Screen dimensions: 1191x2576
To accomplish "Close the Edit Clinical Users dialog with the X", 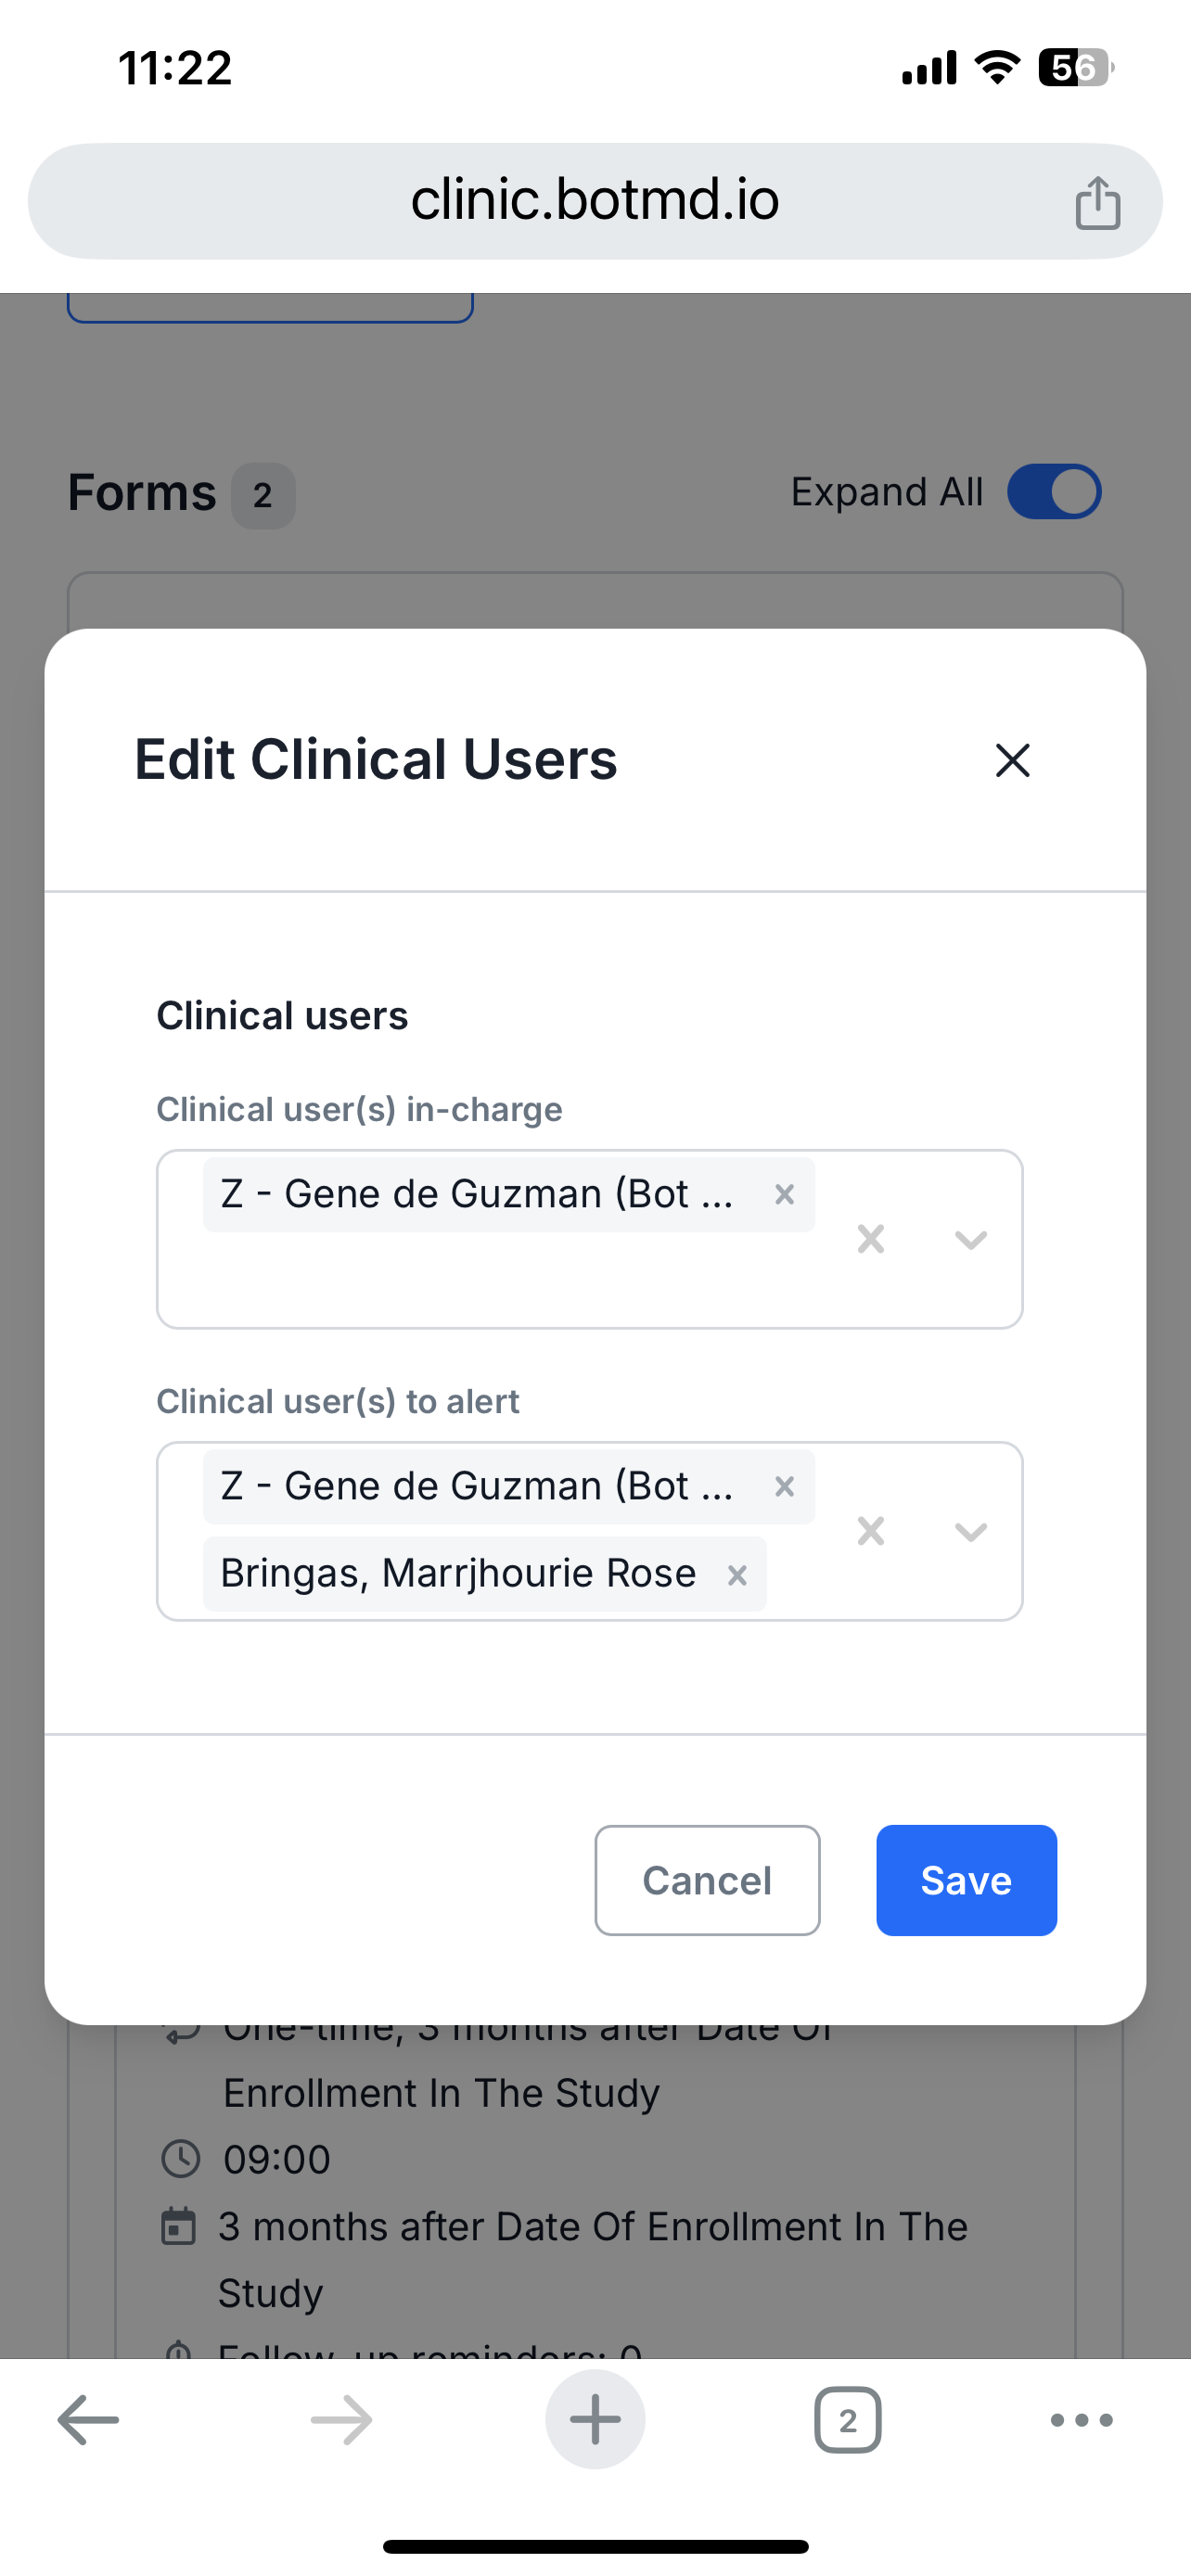I will coord(1012,761).
